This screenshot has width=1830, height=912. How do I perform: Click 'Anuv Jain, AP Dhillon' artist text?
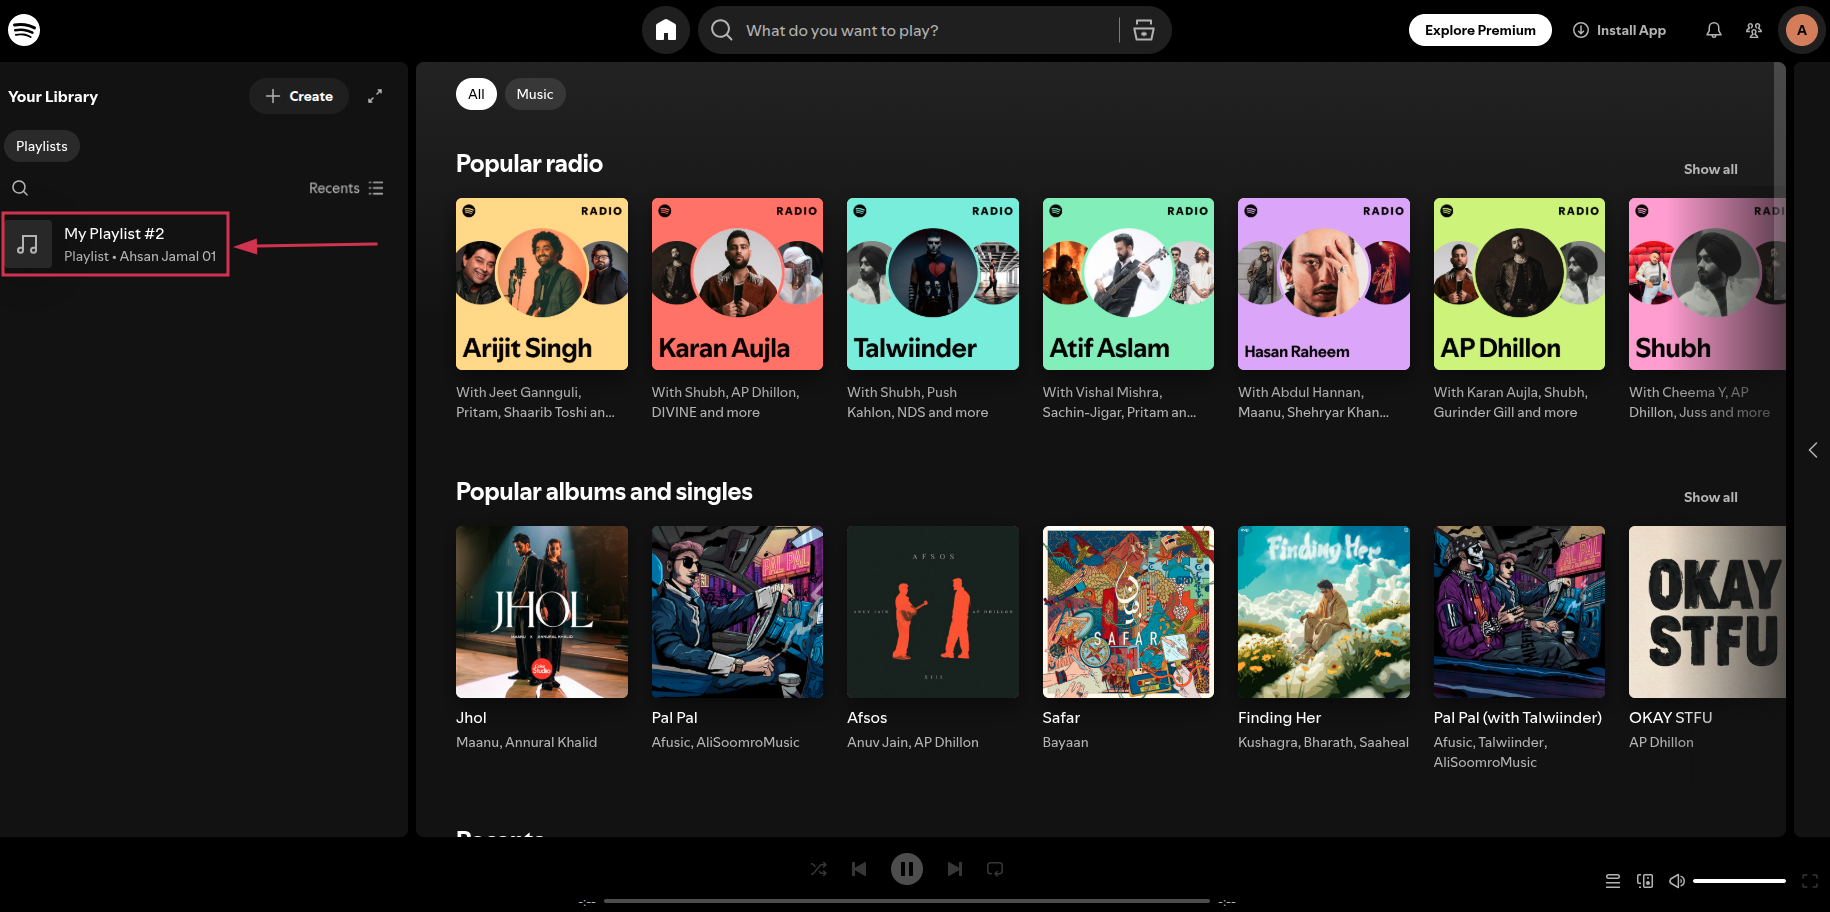tap(913, 742)
